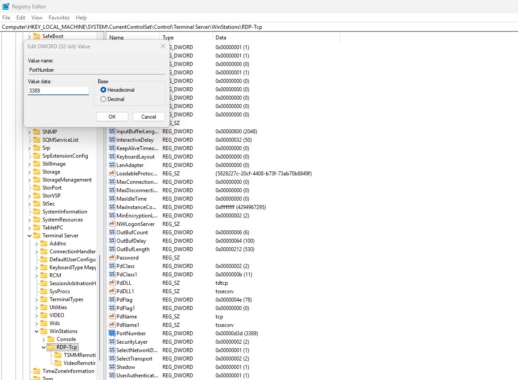Expand the SNMP tree node

tap(29, 132)
